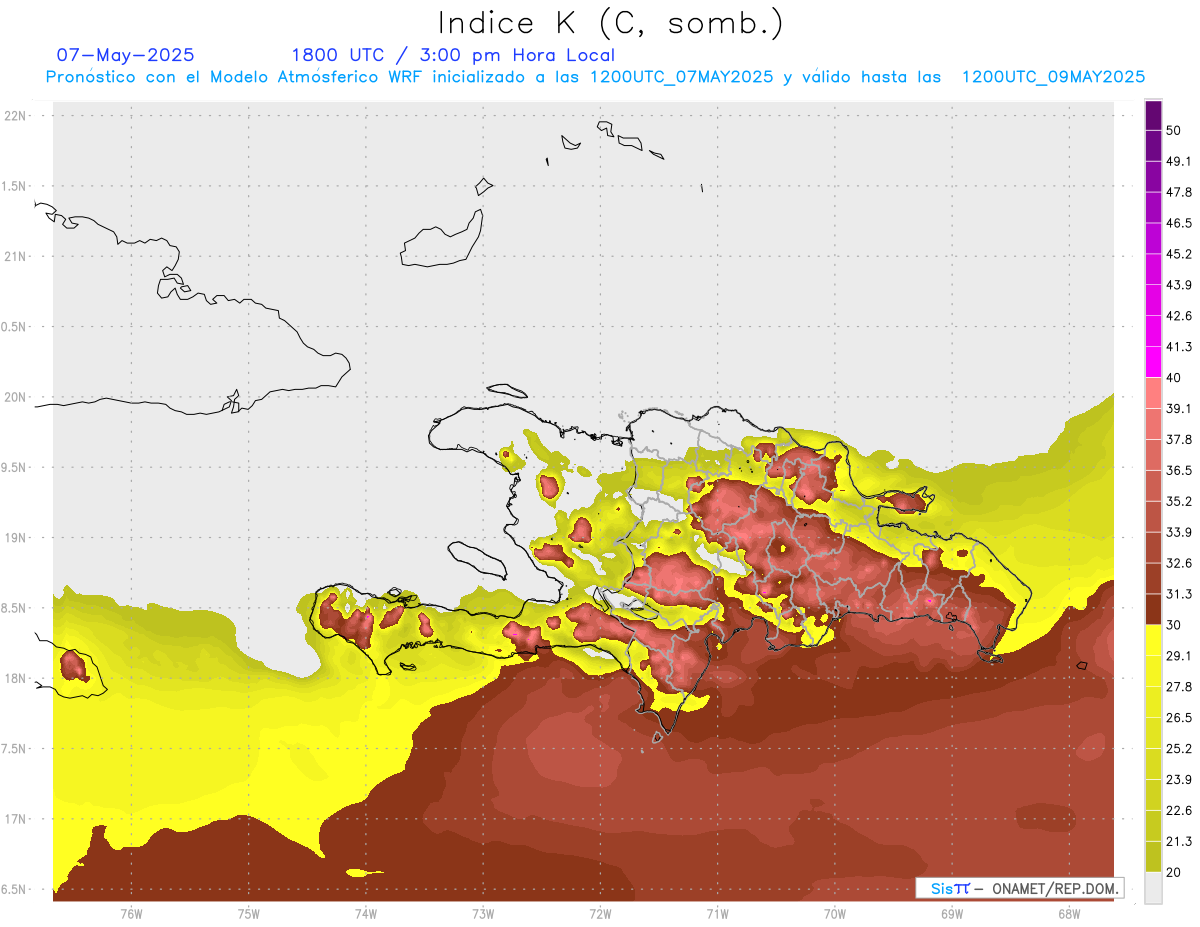Click the color bar value "29.1"
The image size is (1200, 927).
(x=1179, y=656)
